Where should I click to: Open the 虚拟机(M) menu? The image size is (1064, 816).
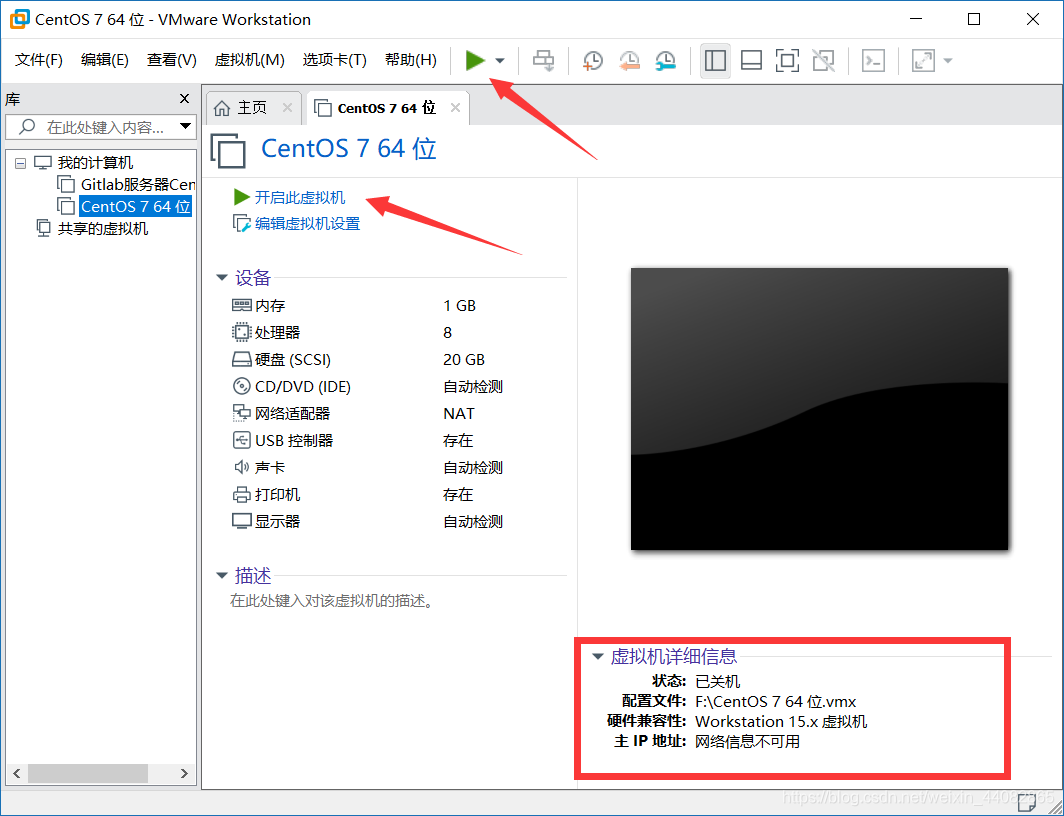click(249, 60)
